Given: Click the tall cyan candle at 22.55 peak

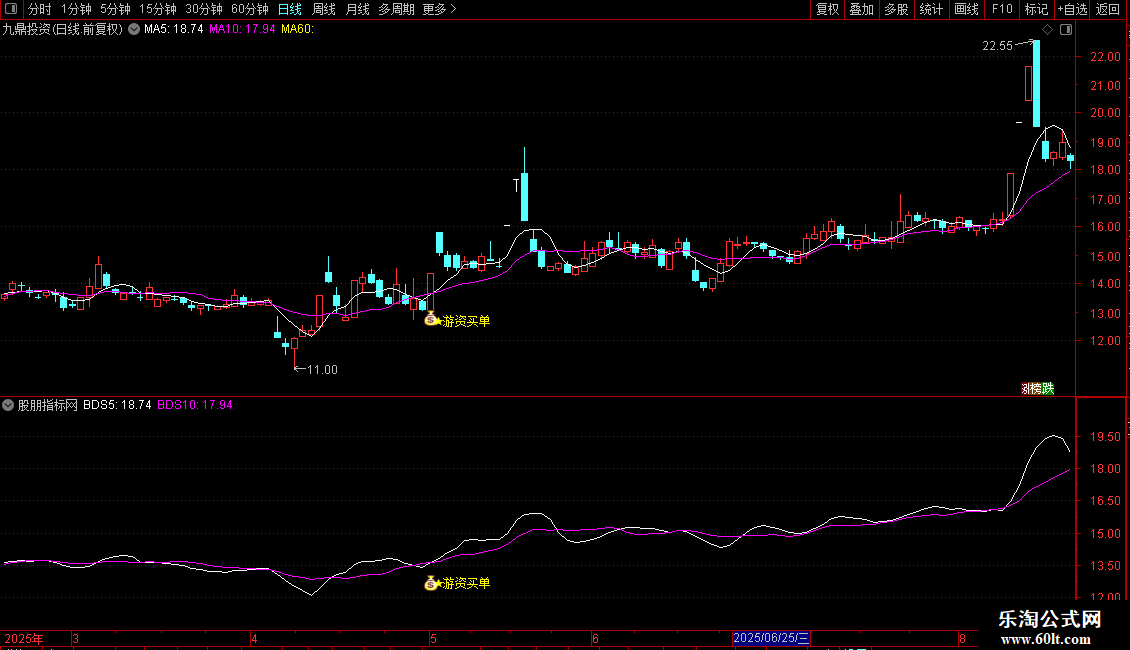Looking at the screenshot, I should [x=1036, y=84].
